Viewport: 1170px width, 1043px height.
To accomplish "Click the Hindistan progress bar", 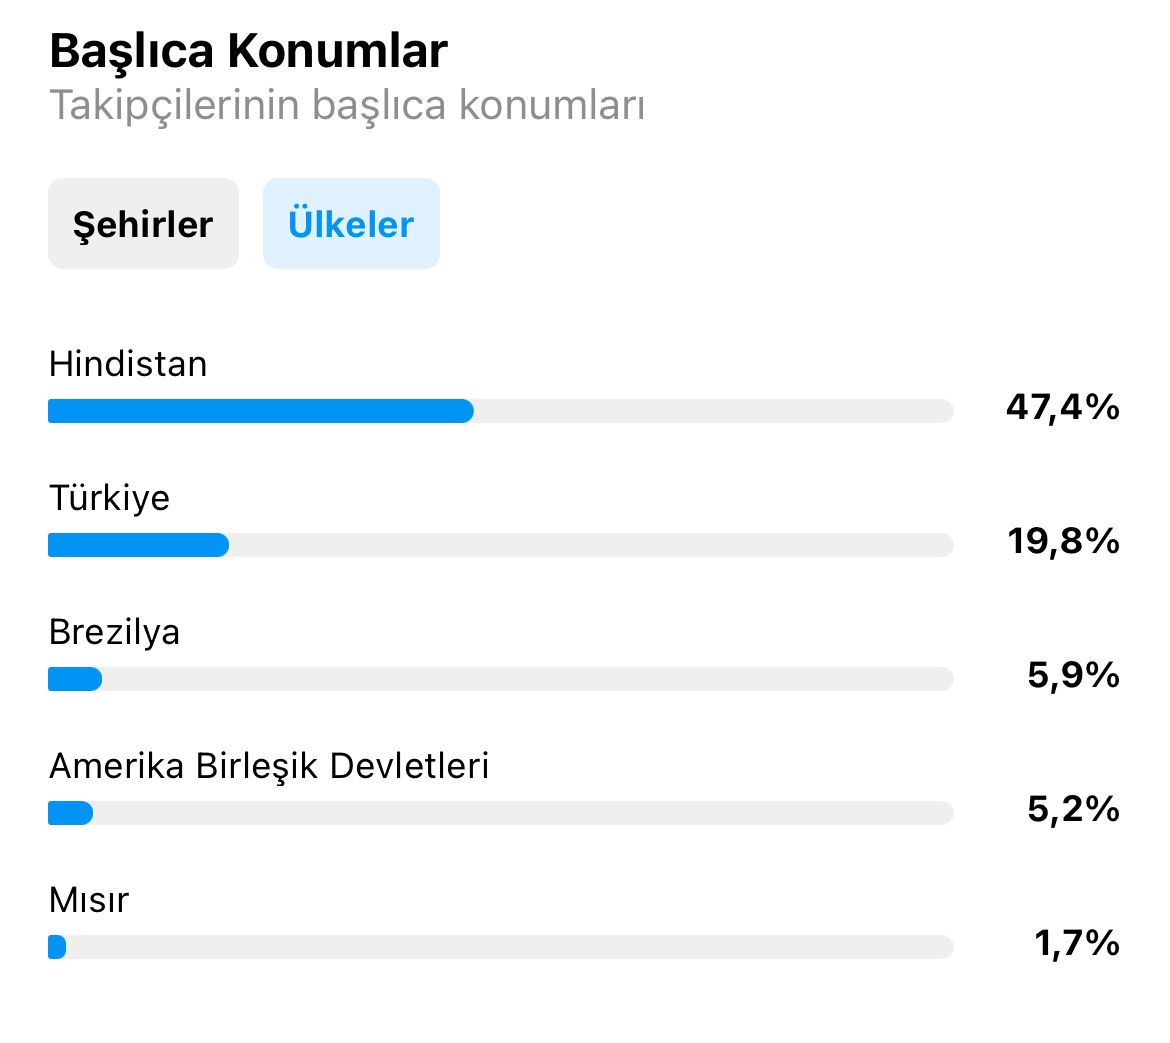I will coord(501,411).
